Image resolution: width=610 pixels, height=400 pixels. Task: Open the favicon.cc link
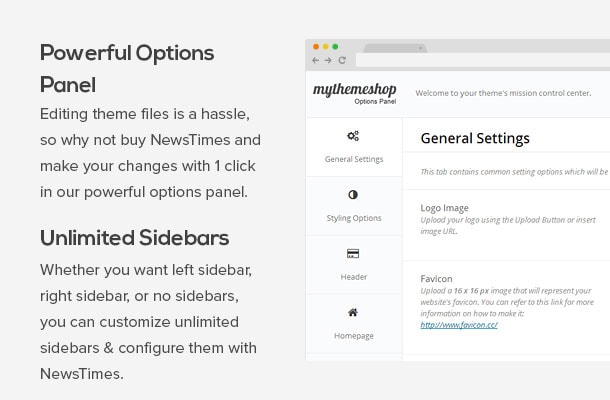(459, 325)
